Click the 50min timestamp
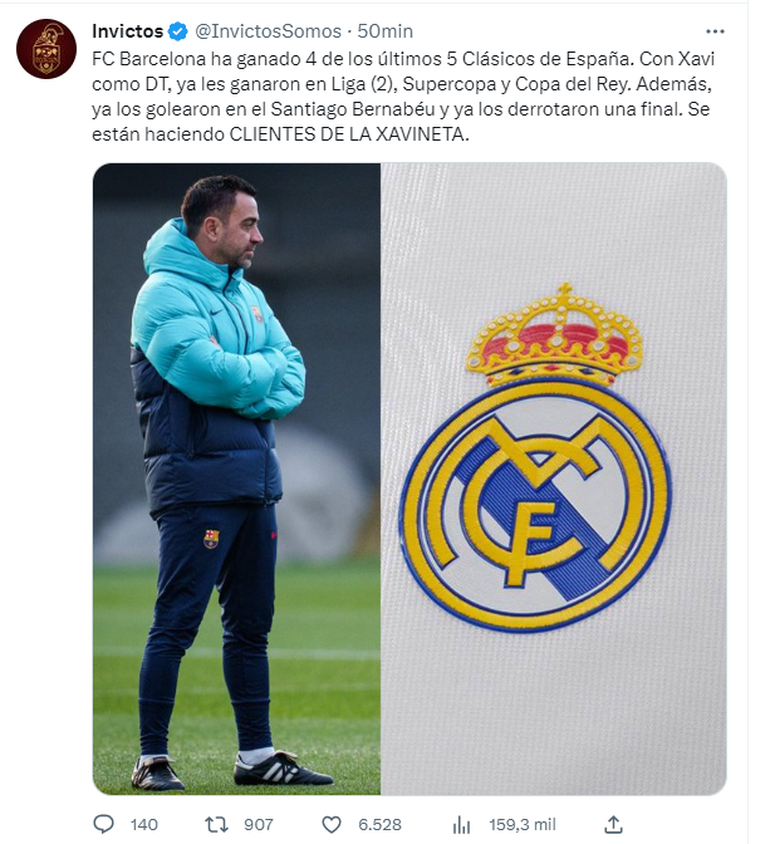This screenshot has height=844, width=770. (x=385, y=31)
